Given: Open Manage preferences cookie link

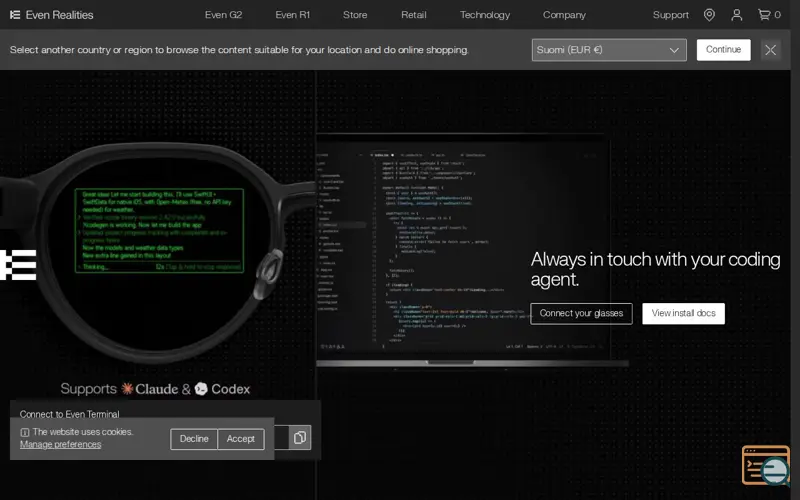Looking at the screenshot, I should [61, 444].
